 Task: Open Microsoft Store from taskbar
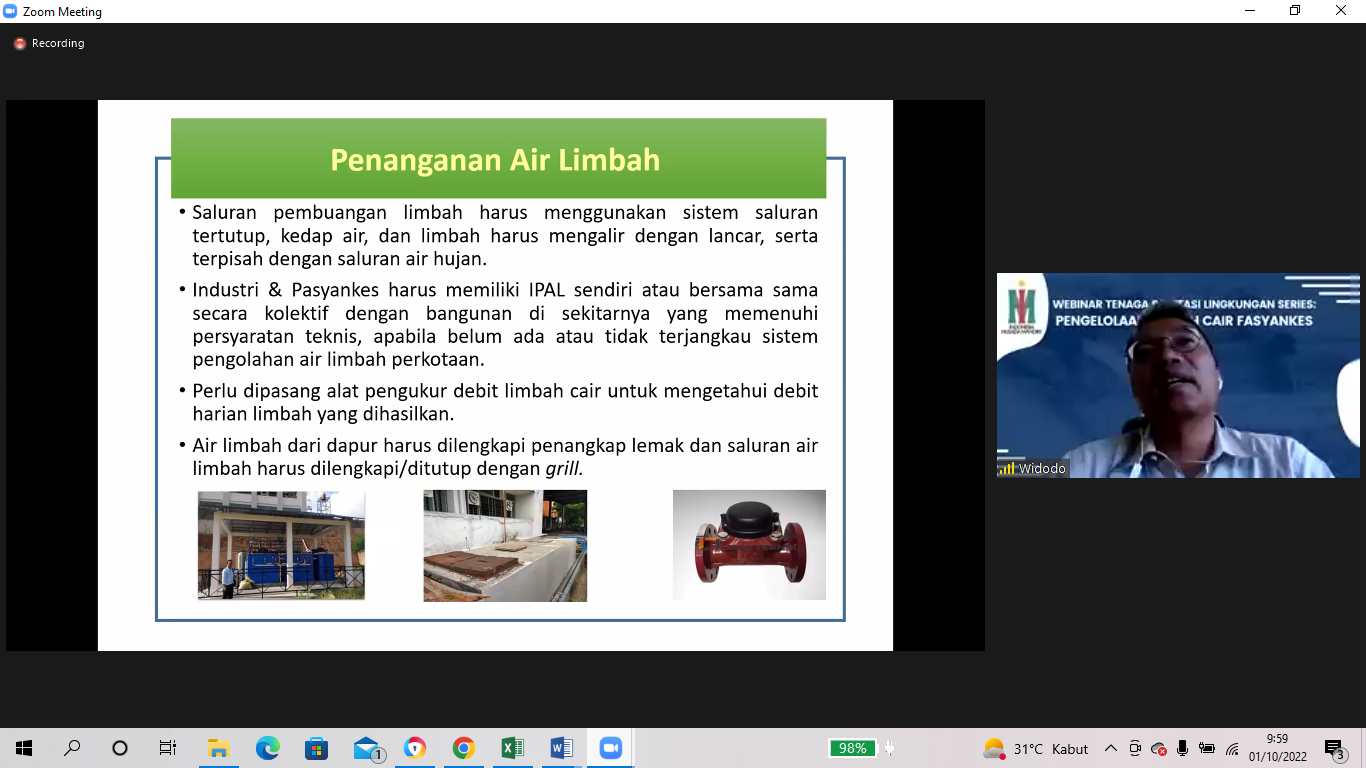coord(316,748)
